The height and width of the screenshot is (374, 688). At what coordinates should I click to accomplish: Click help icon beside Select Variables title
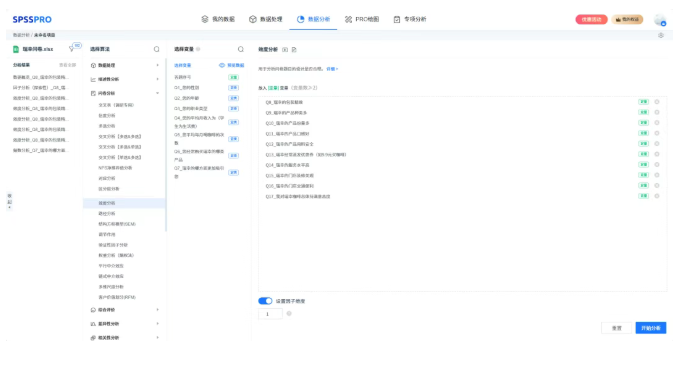point(198,49)
